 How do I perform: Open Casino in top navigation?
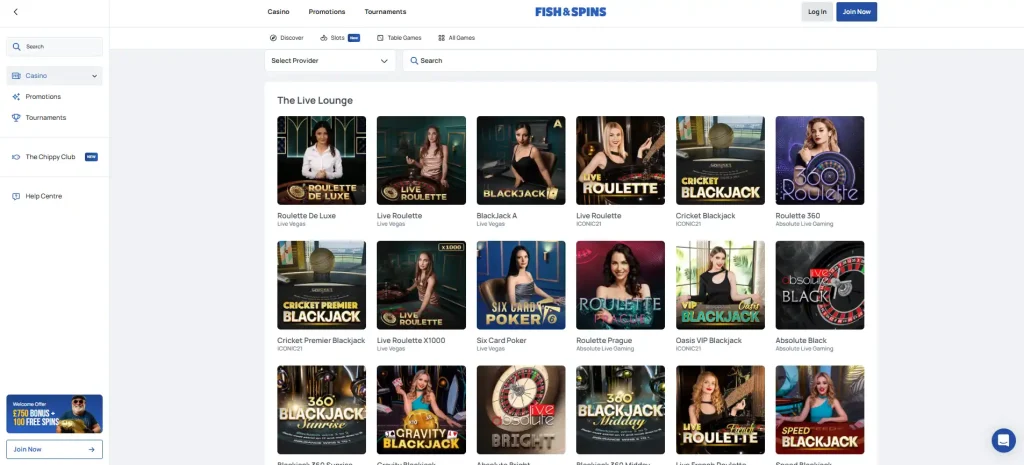click(278, 12)
